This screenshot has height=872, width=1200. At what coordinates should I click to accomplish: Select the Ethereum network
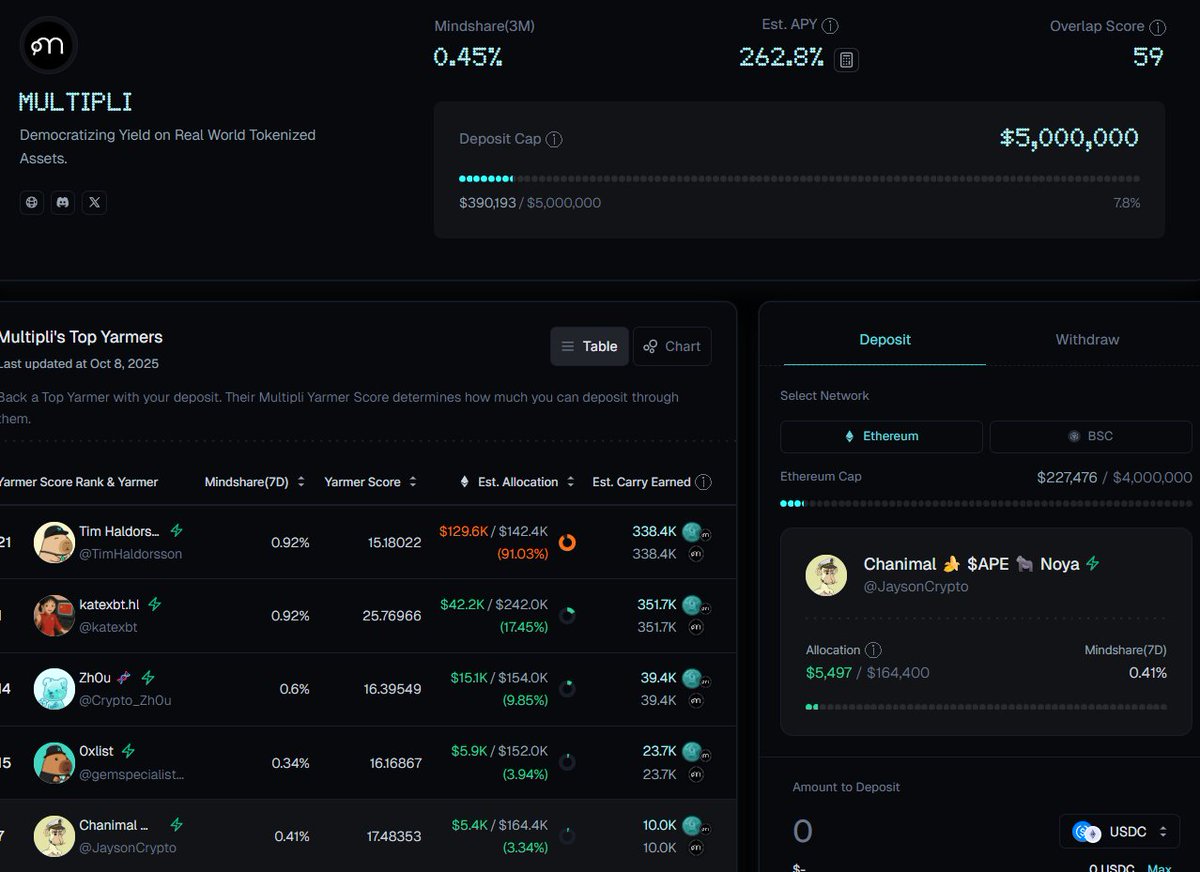tap(881, 436)
